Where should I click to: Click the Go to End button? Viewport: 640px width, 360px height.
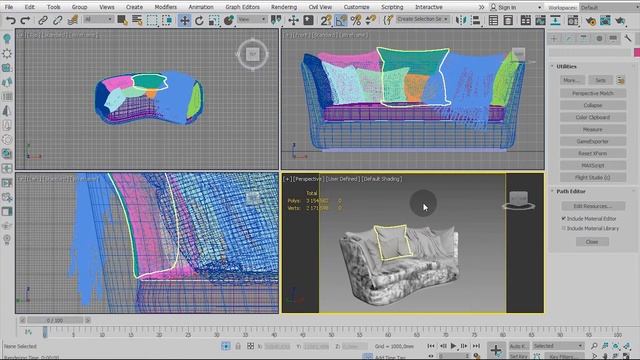pyautogui.click(x=476, y=346)
